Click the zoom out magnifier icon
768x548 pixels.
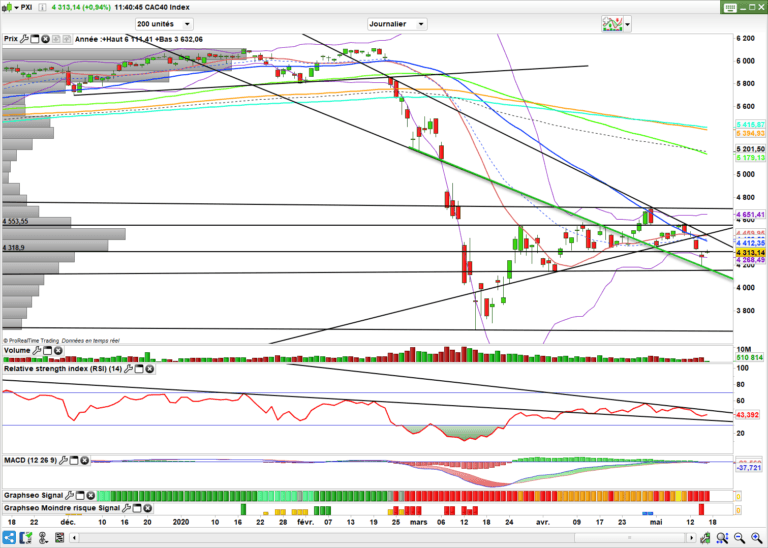[x=738, y=538]
